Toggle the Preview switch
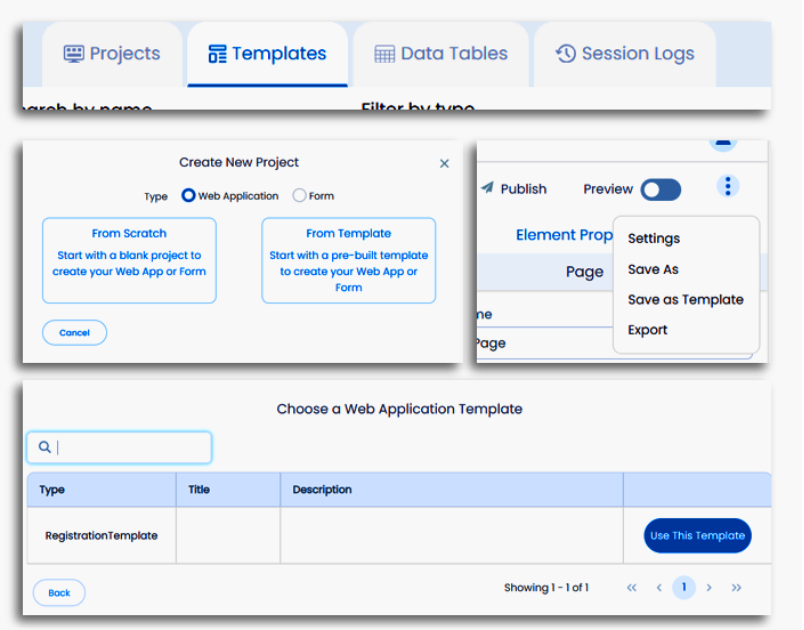 [x=660, y=189]
